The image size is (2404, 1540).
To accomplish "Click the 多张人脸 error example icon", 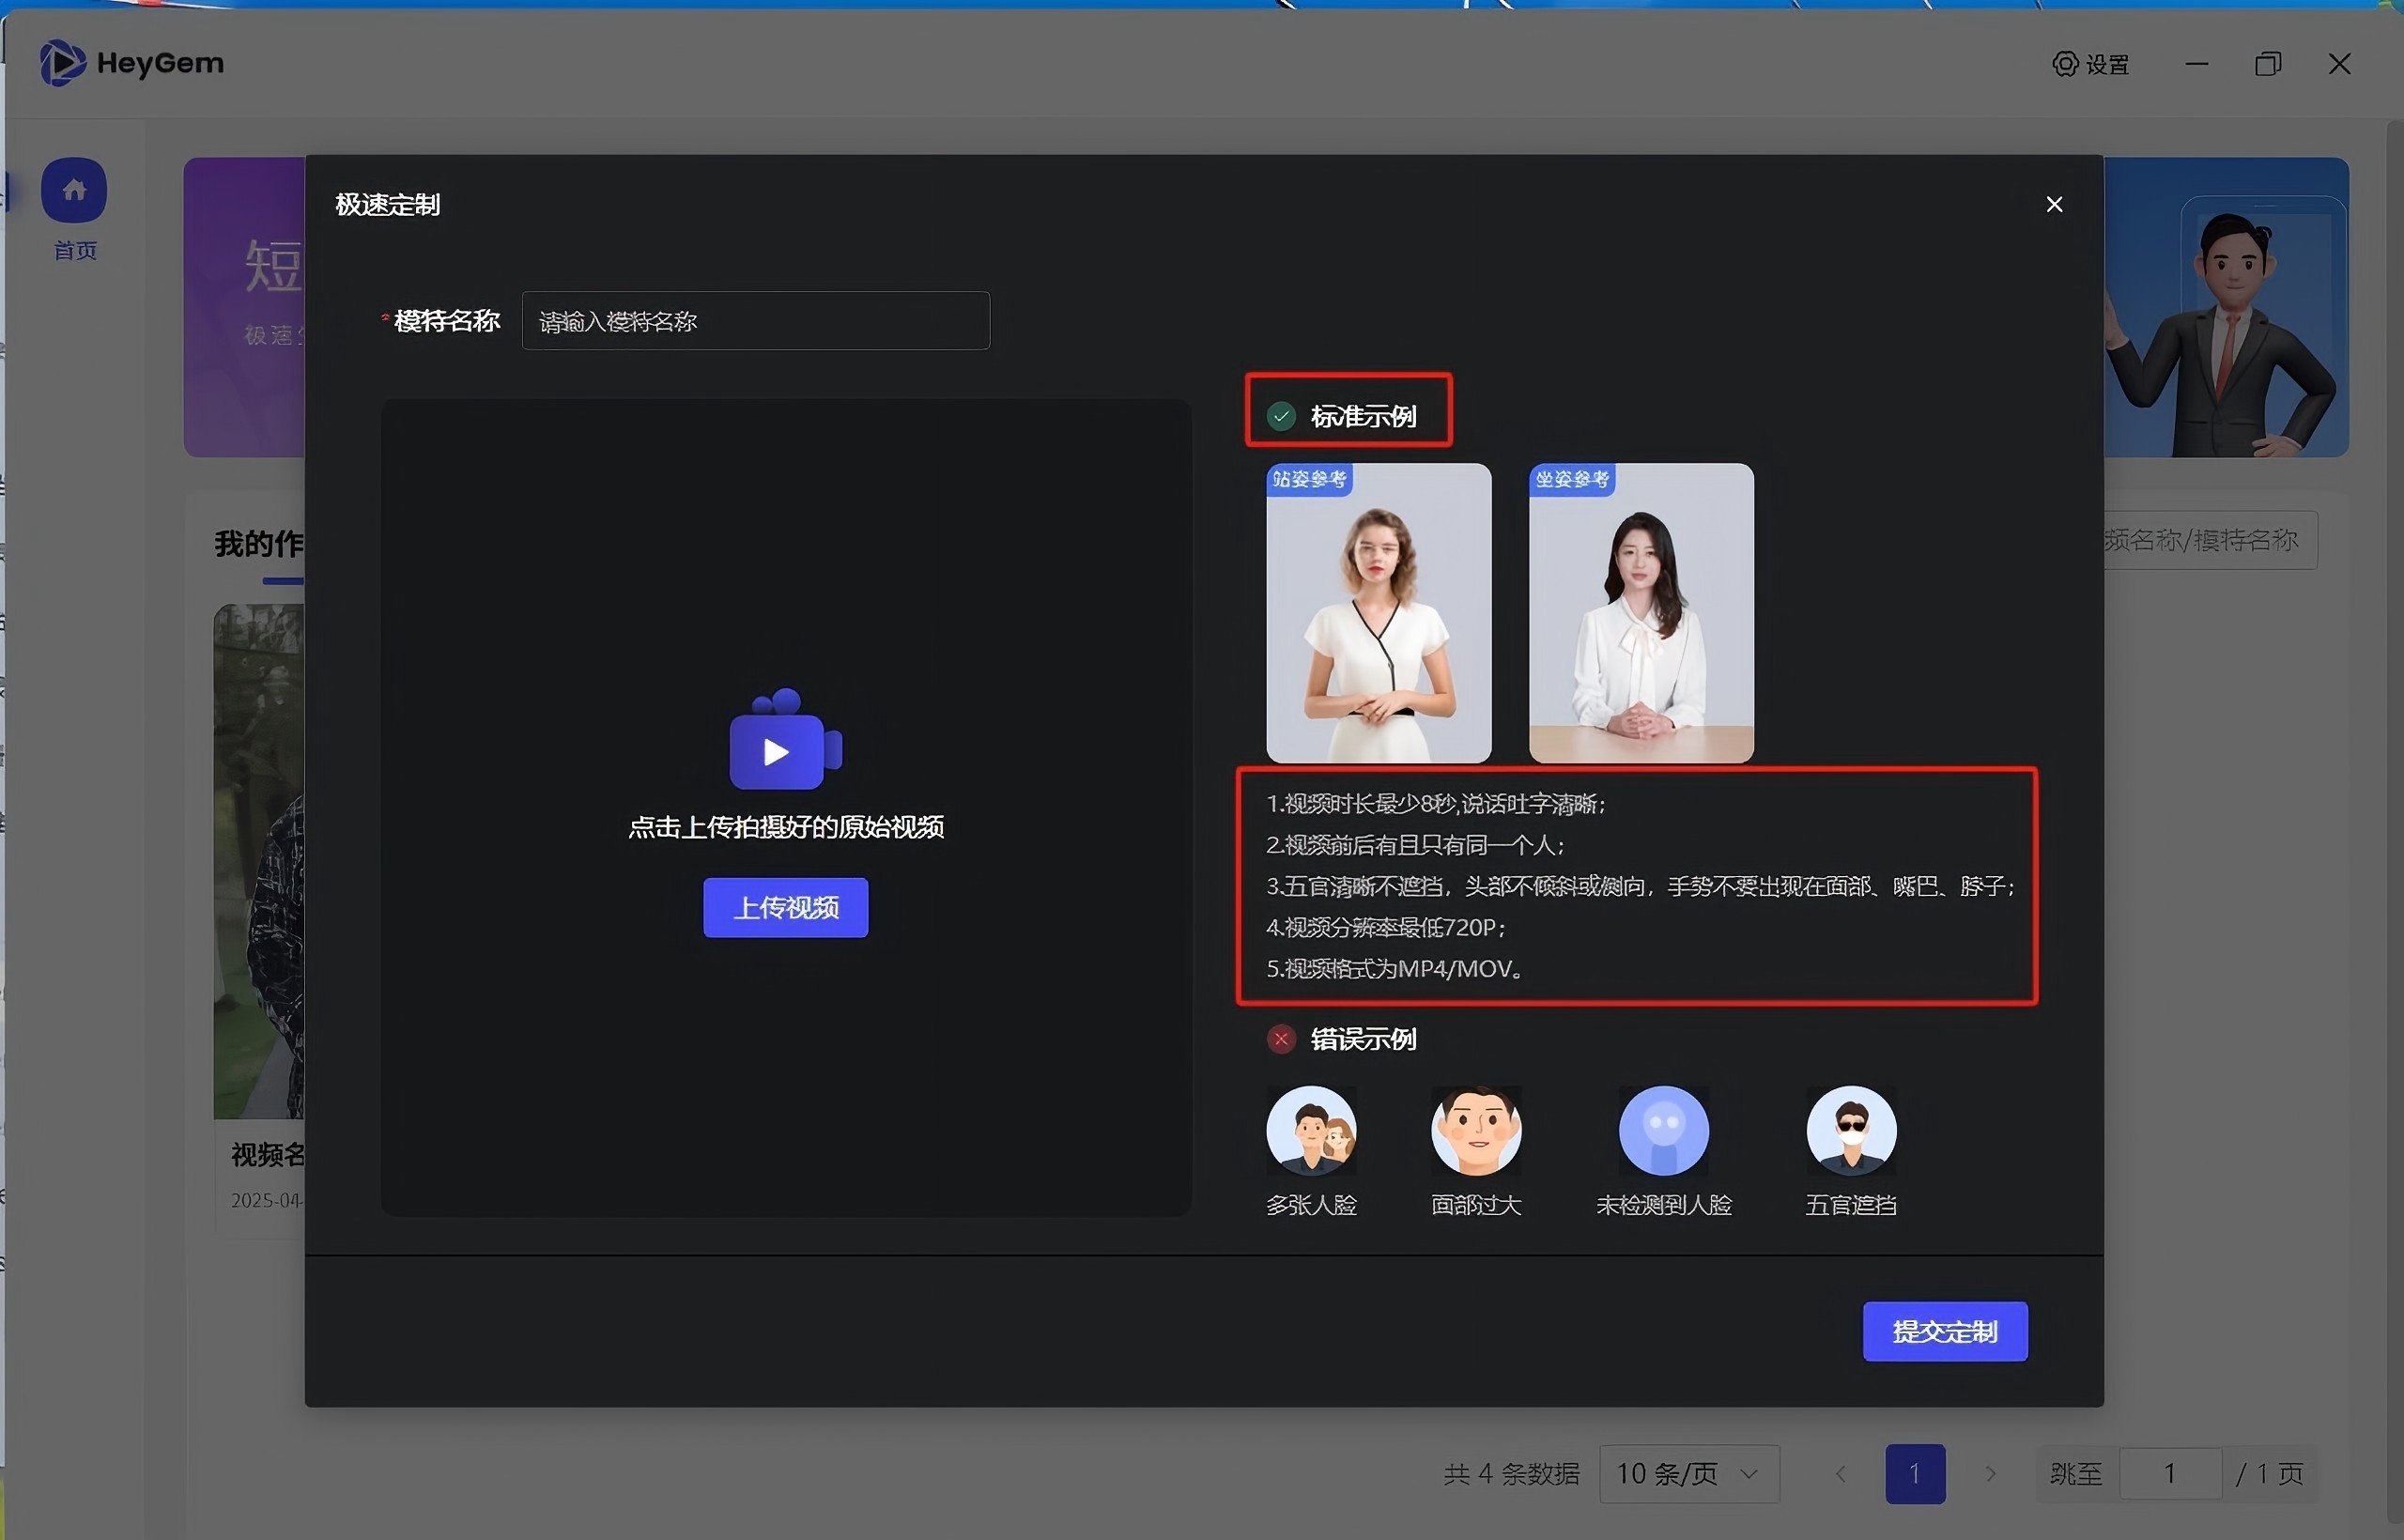I will 1312,1130.
